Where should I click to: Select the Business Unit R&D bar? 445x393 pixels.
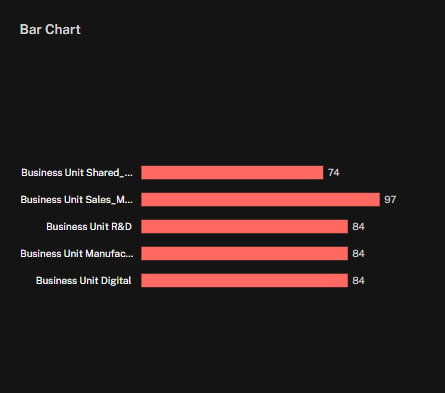click(x=244, y=227)
